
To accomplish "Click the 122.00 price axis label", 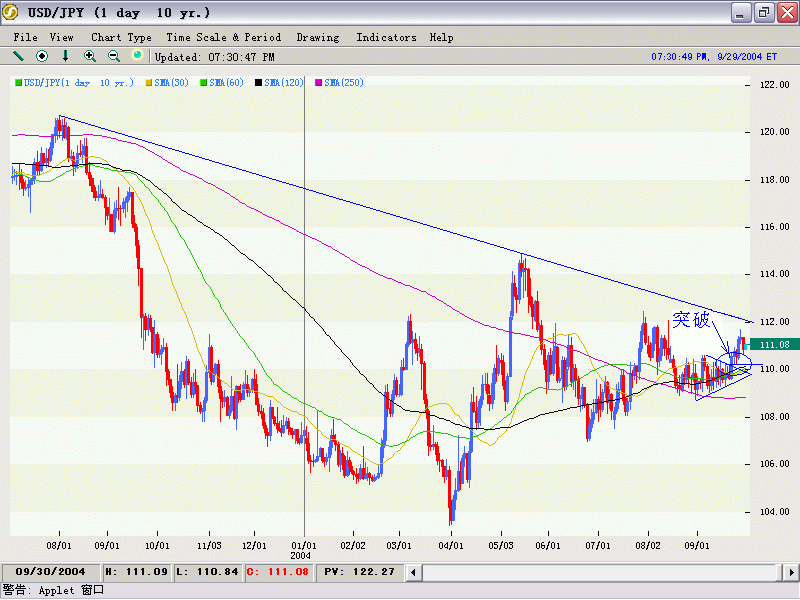I will [x=774, y=85].
